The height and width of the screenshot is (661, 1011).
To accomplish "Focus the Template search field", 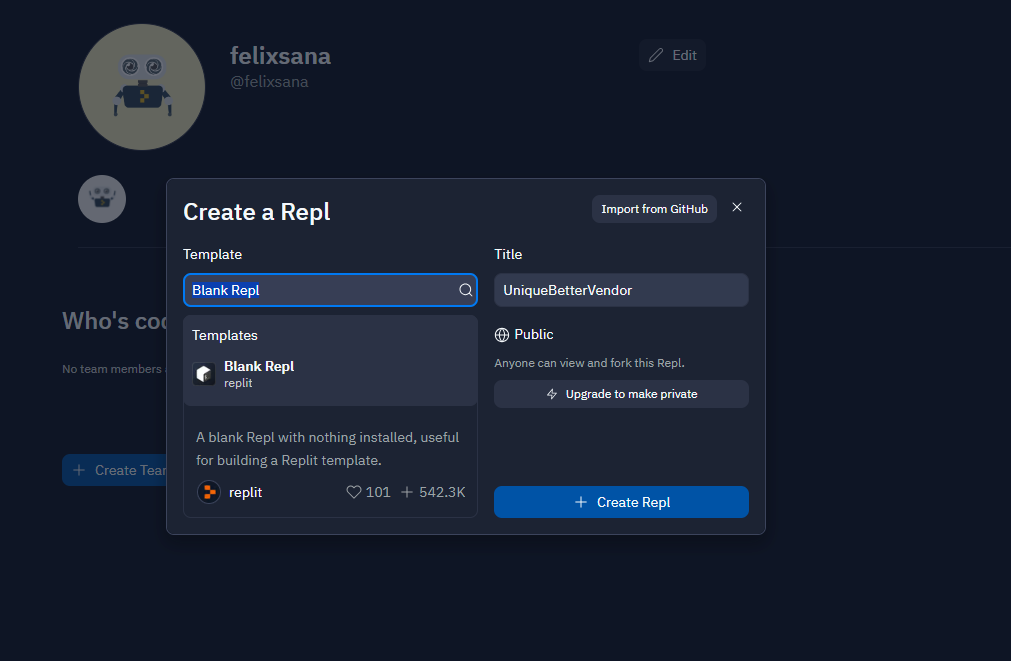I will [330, 290].
